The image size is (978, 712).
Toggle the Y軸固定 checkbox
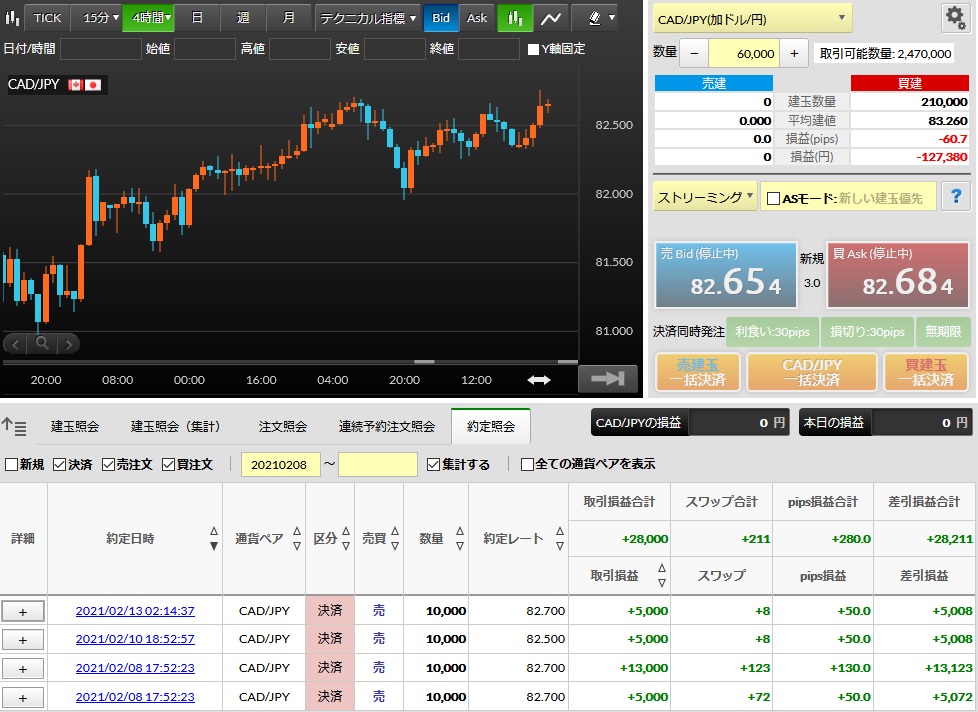533,49
